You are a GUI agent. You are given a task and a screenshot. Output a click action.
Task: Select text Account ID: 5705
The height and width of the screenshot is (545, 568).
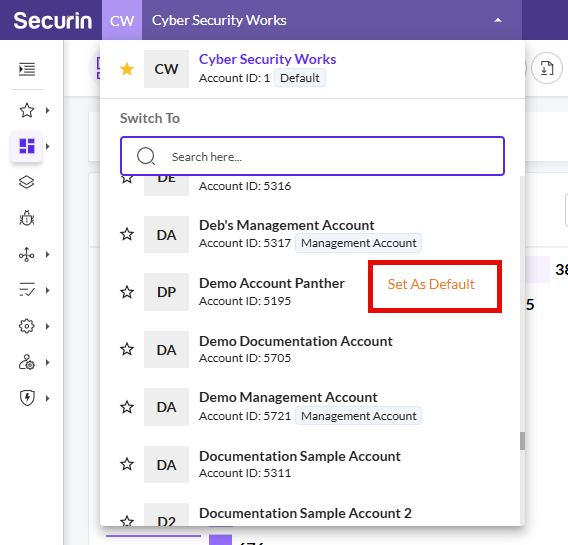click(x=245, y=358)
